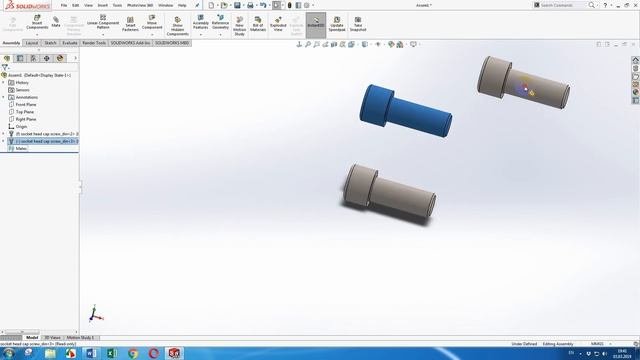This screenshot has width=640, height=360.
Task: Select the blue screw model
Action: 406,111
